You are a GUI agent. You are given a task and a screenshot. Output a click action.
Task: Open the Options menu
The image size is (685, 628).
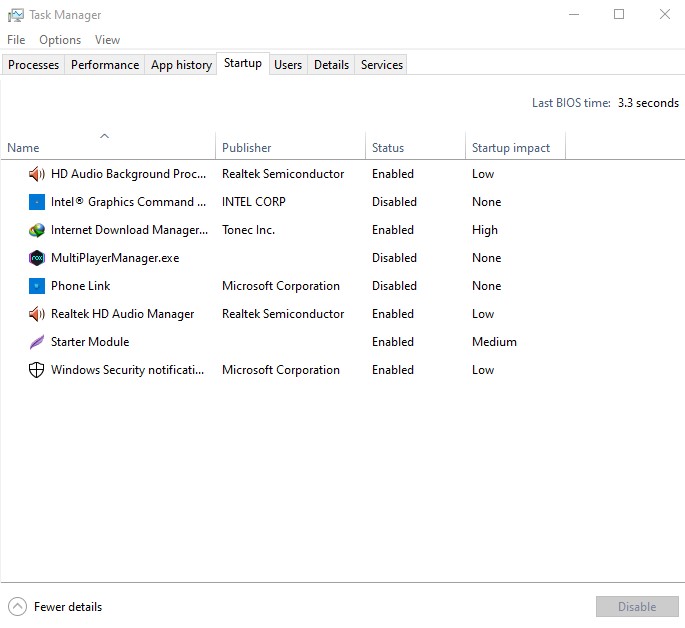click(60, 40)
